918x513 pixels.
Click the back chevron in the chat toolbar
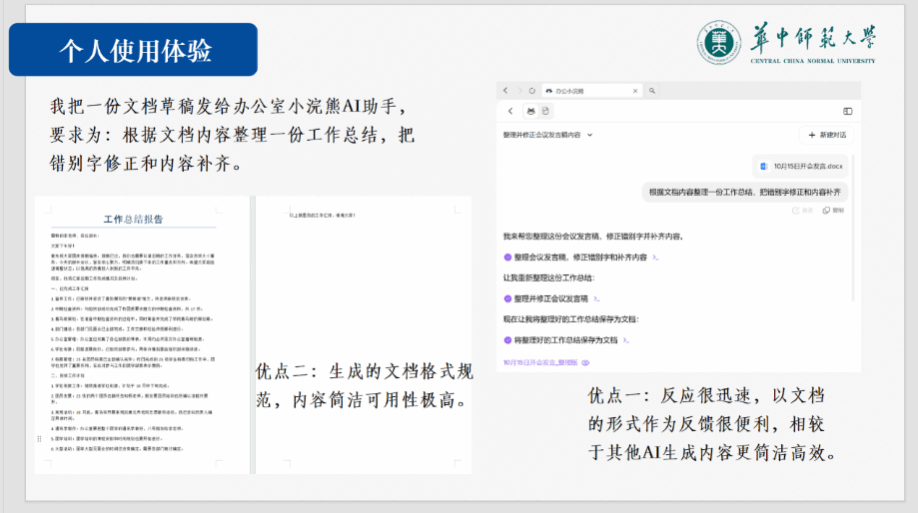tap(510, 111)
